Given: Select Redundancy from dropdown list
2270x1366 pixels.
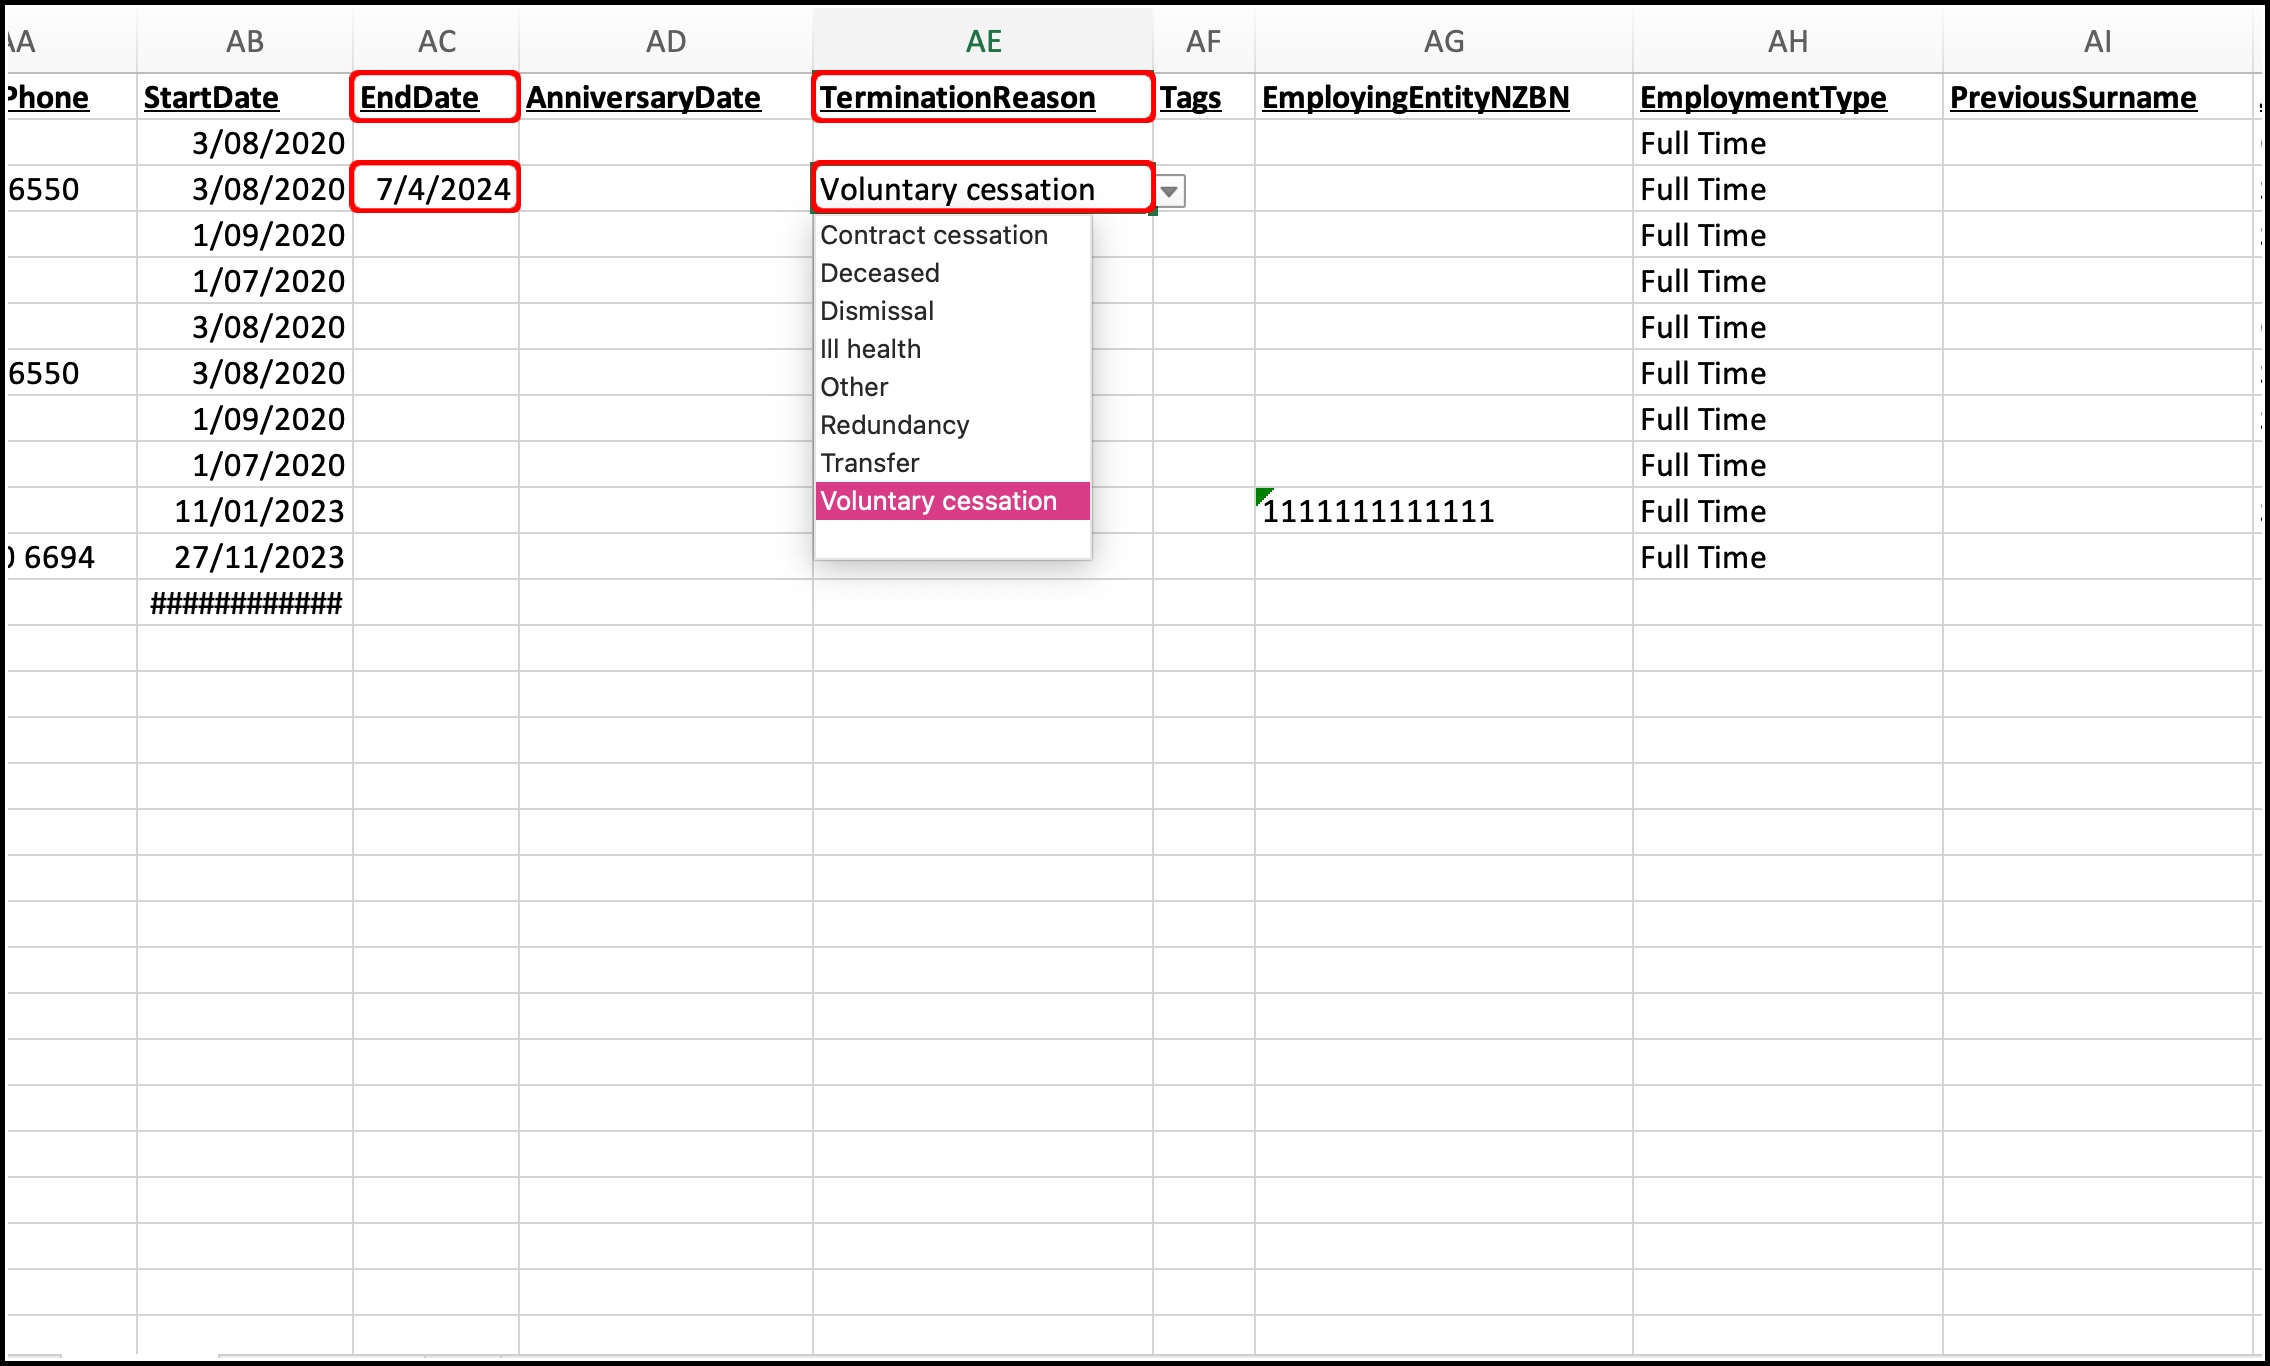Looking at the screenshot, I should pyautogui.click(x=894, y=425).
